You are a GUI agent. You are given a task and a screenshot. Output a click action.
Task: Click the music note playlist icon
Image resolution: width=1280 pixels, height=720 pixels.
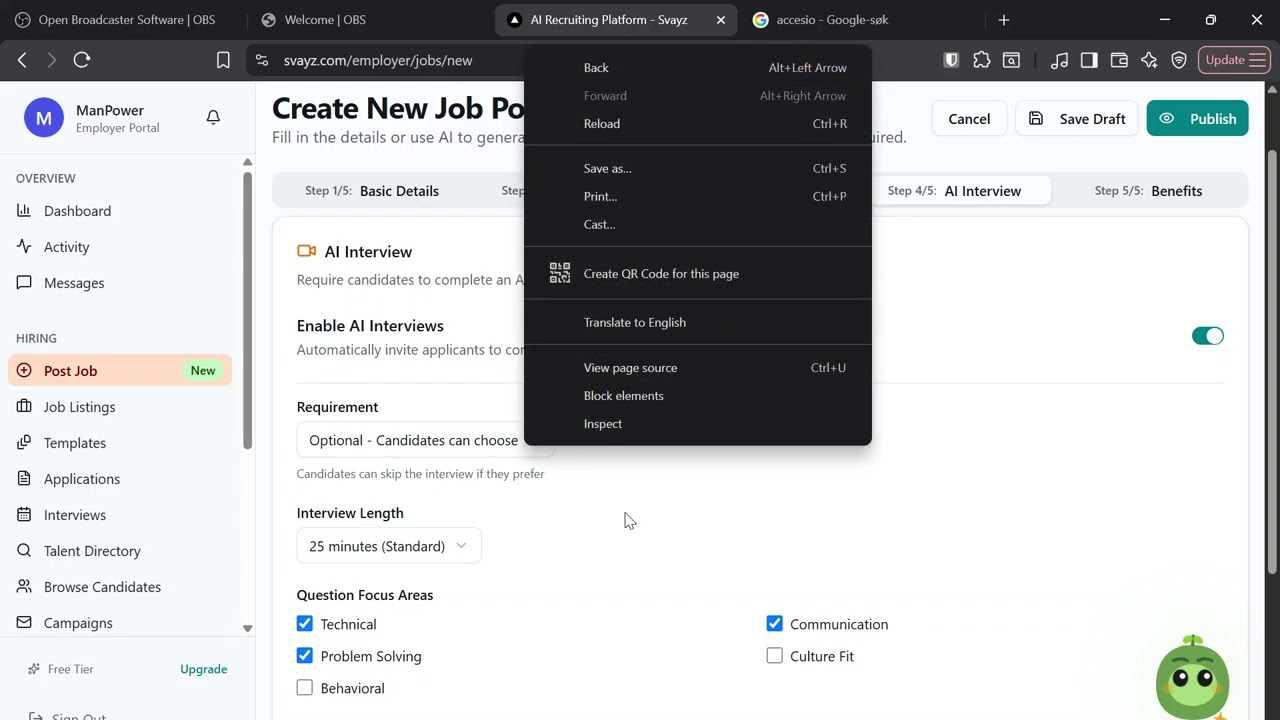pos(1059,60)
